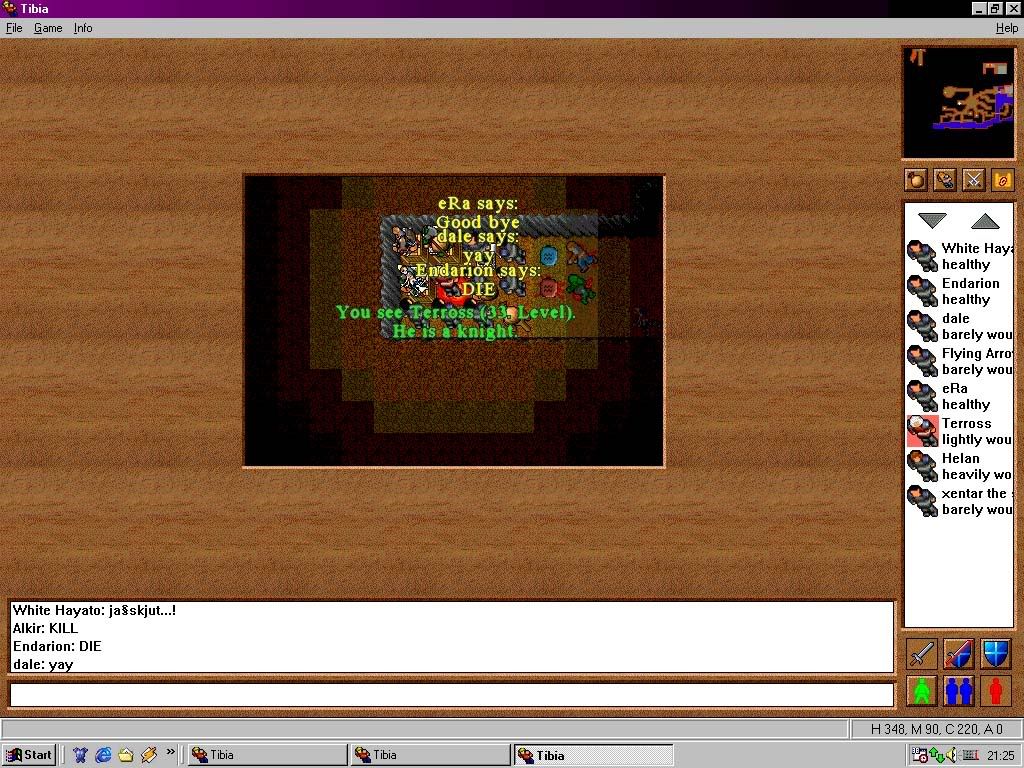Click the tray volume speaker icon
The image size is (1024, 768).
(x=952, y=756)
